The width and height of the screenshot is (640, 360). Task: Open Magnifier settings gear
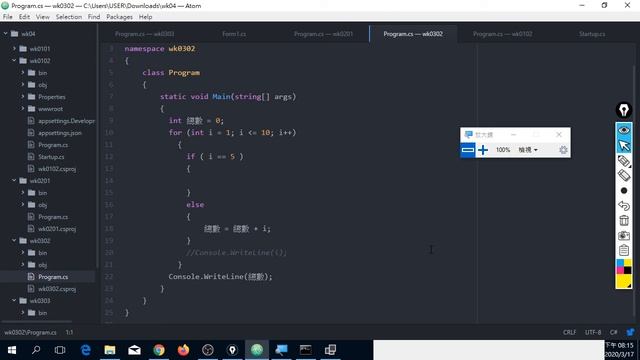563,150
